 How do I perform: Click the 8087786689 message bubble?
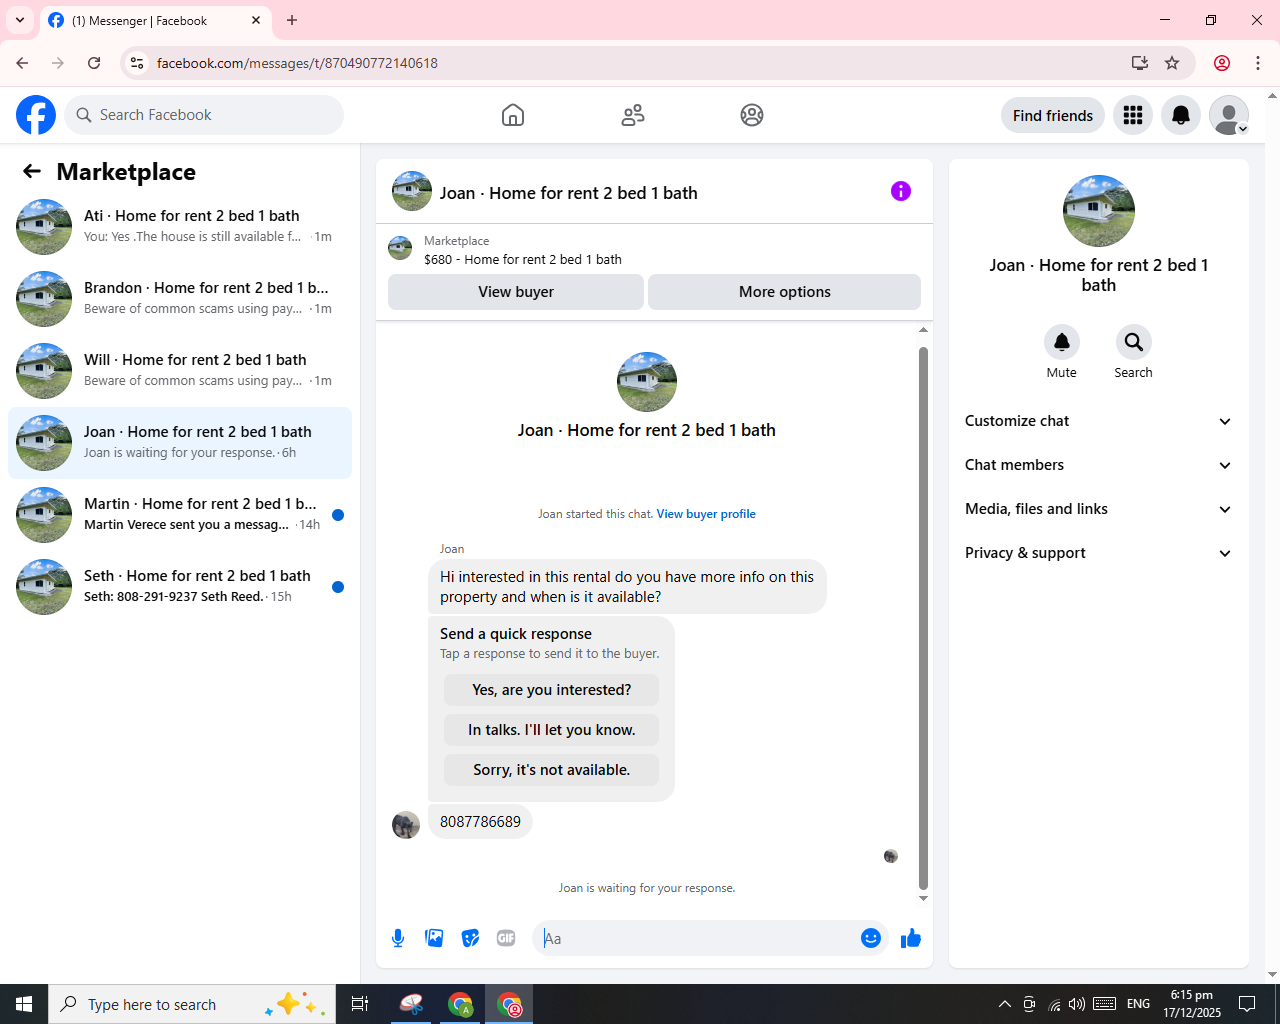point(480,822)
